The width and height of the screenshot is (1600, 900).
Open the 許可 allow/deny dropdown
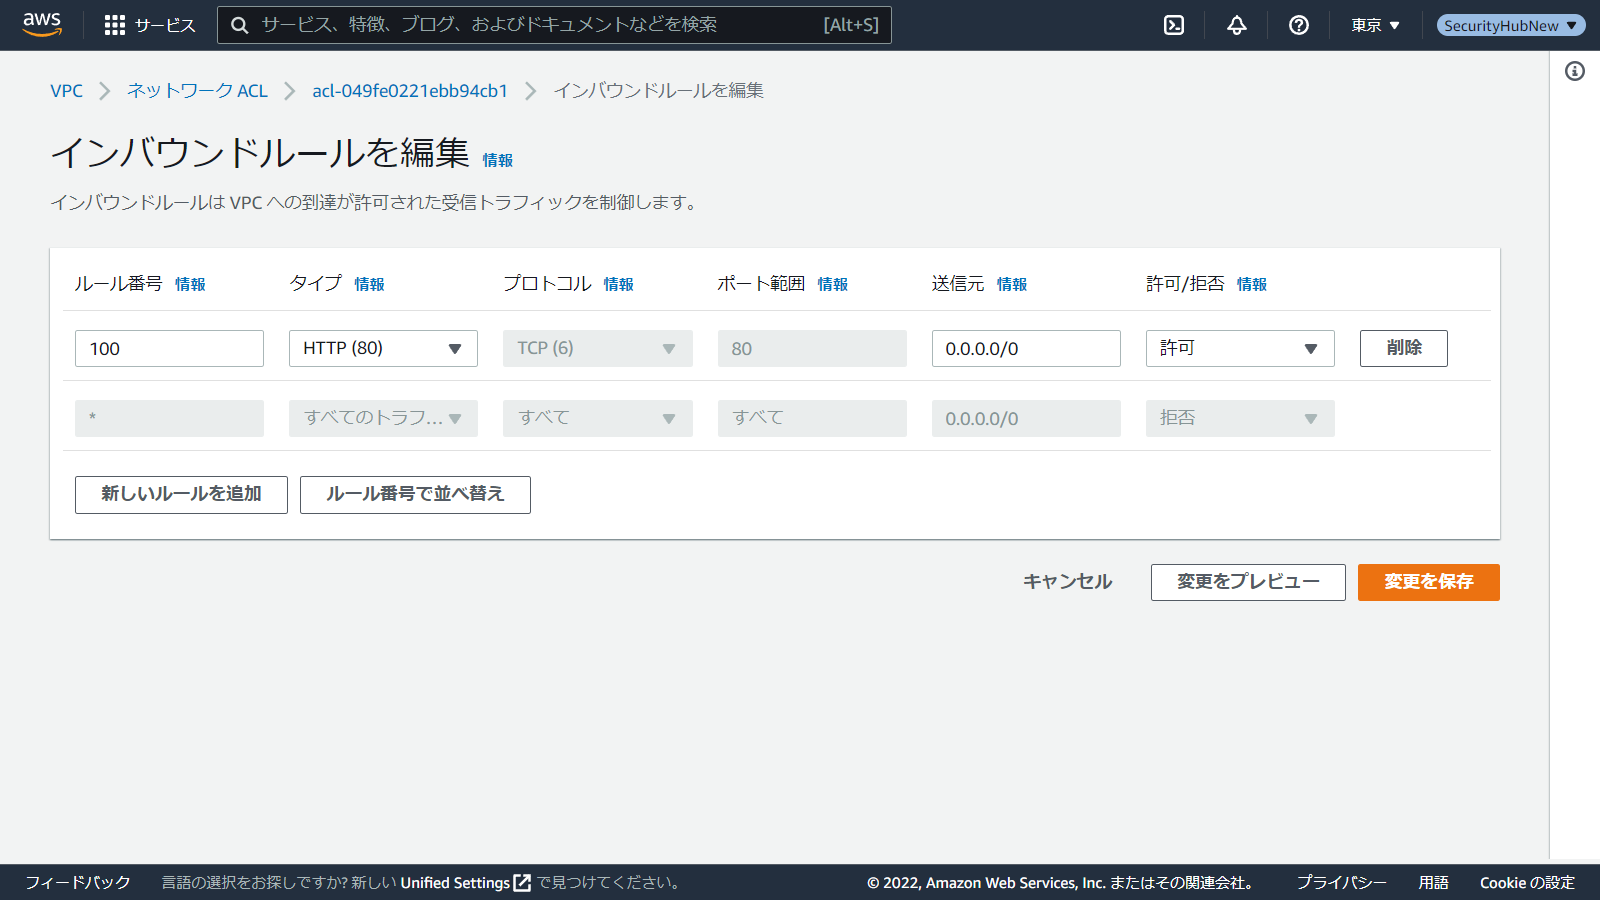pyautogui.click(x=1239, y=348)
